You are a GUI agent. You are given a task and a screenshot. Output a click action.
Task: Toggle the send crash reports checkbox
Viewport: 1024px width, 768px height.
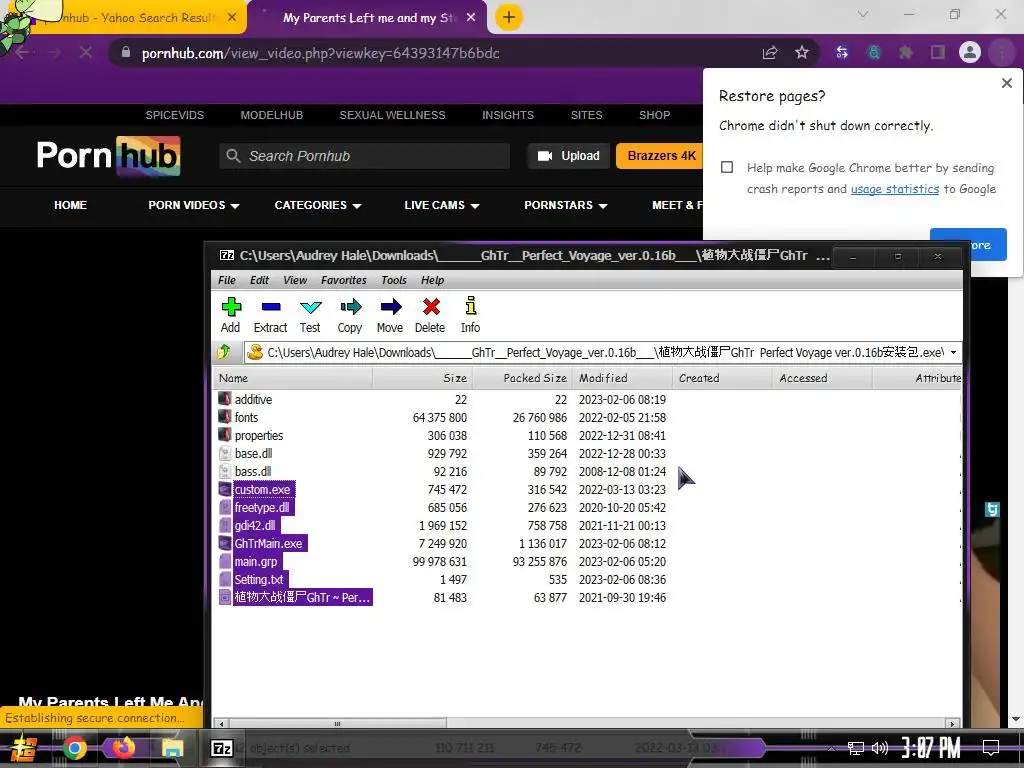727,167
